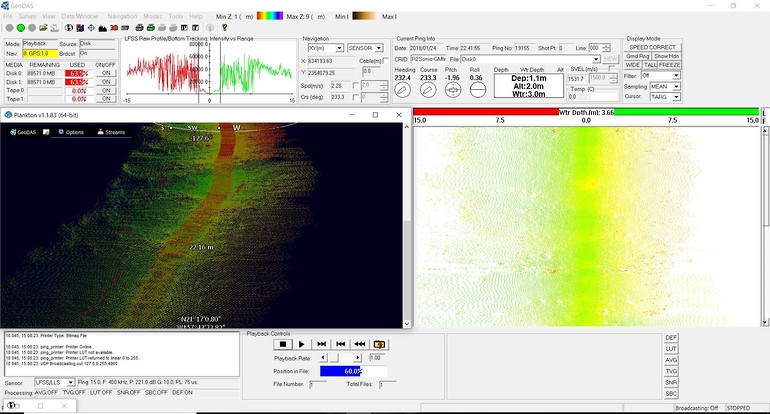Click the Roll indicator dial
The height and width of the screenshot is (414, 770).
pos(477,90)
